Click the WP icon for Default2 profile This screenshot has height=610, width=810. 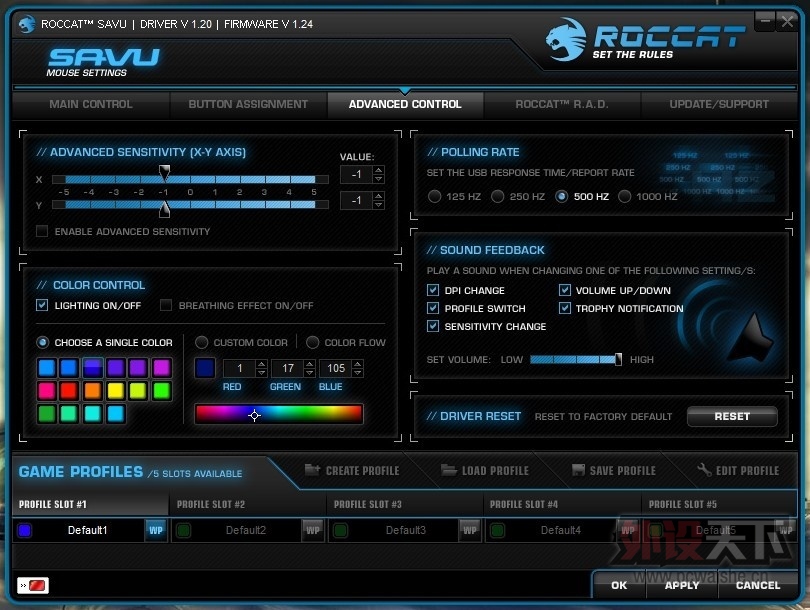[x=313, y=530]
